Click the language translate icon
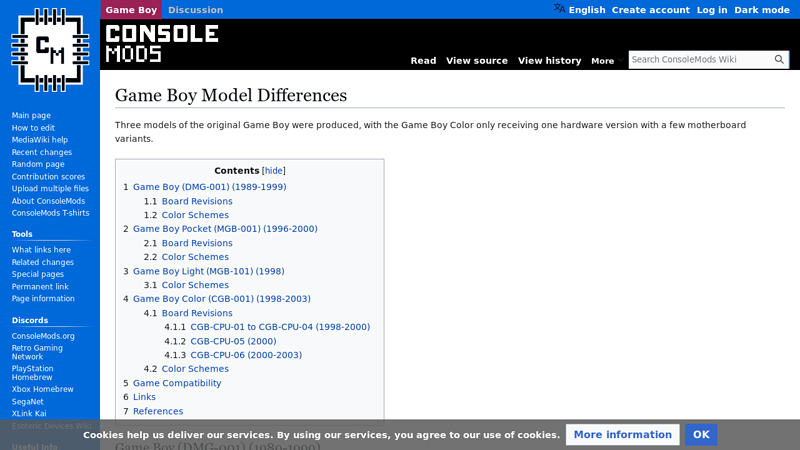The image size is (800, 450). click(559, 9)
